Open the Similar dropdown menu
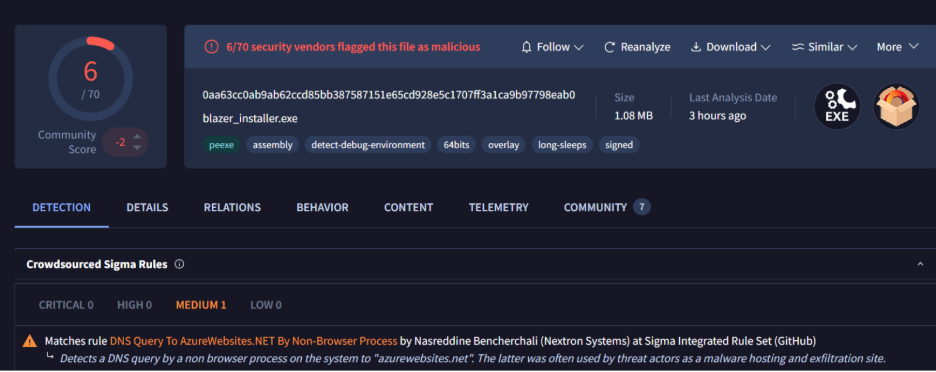This screenshot has height=372, width=936. coord(824,47)
